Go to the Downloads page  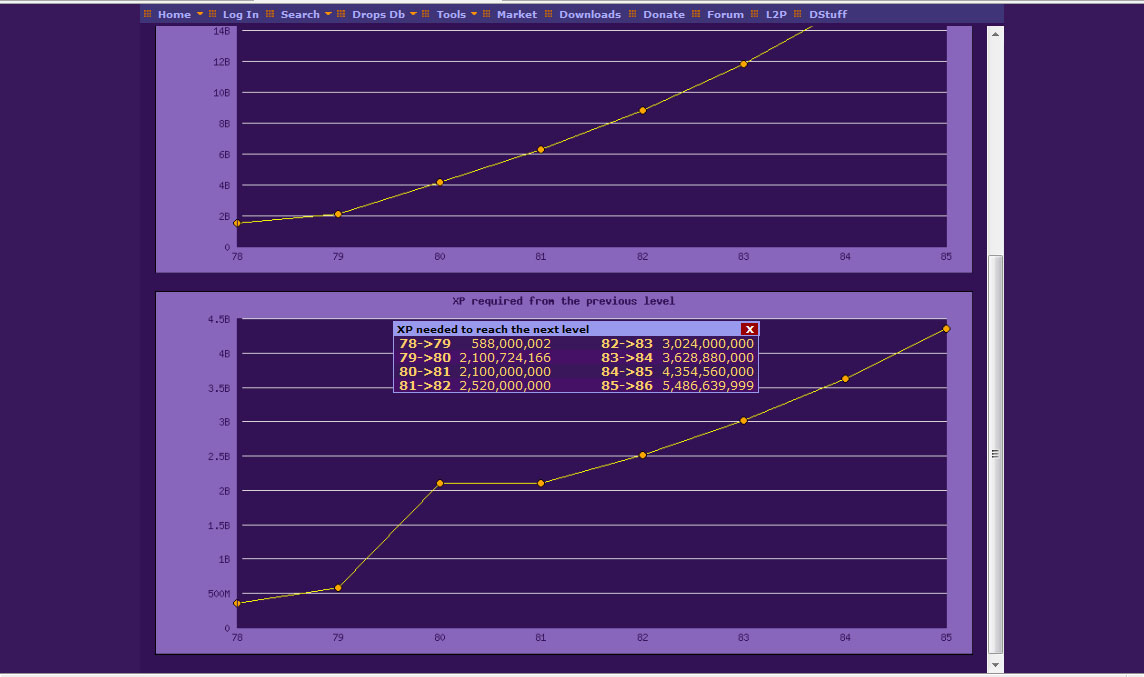[x=589, y=14]
